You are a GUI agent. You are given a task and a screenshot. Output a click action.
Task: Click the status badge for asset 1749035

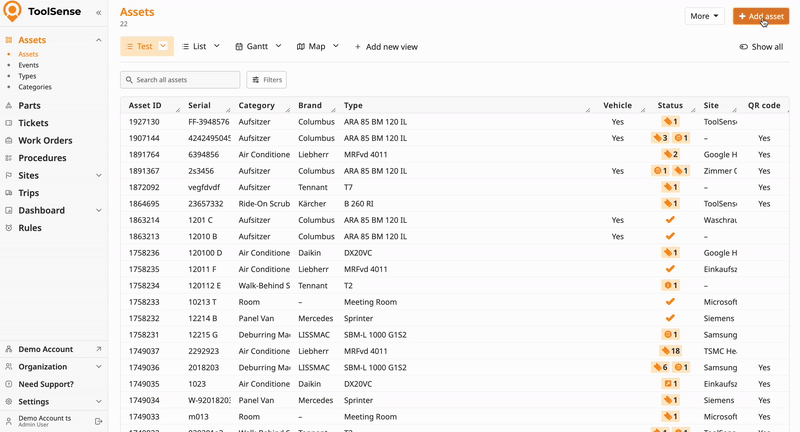[670, 384]
